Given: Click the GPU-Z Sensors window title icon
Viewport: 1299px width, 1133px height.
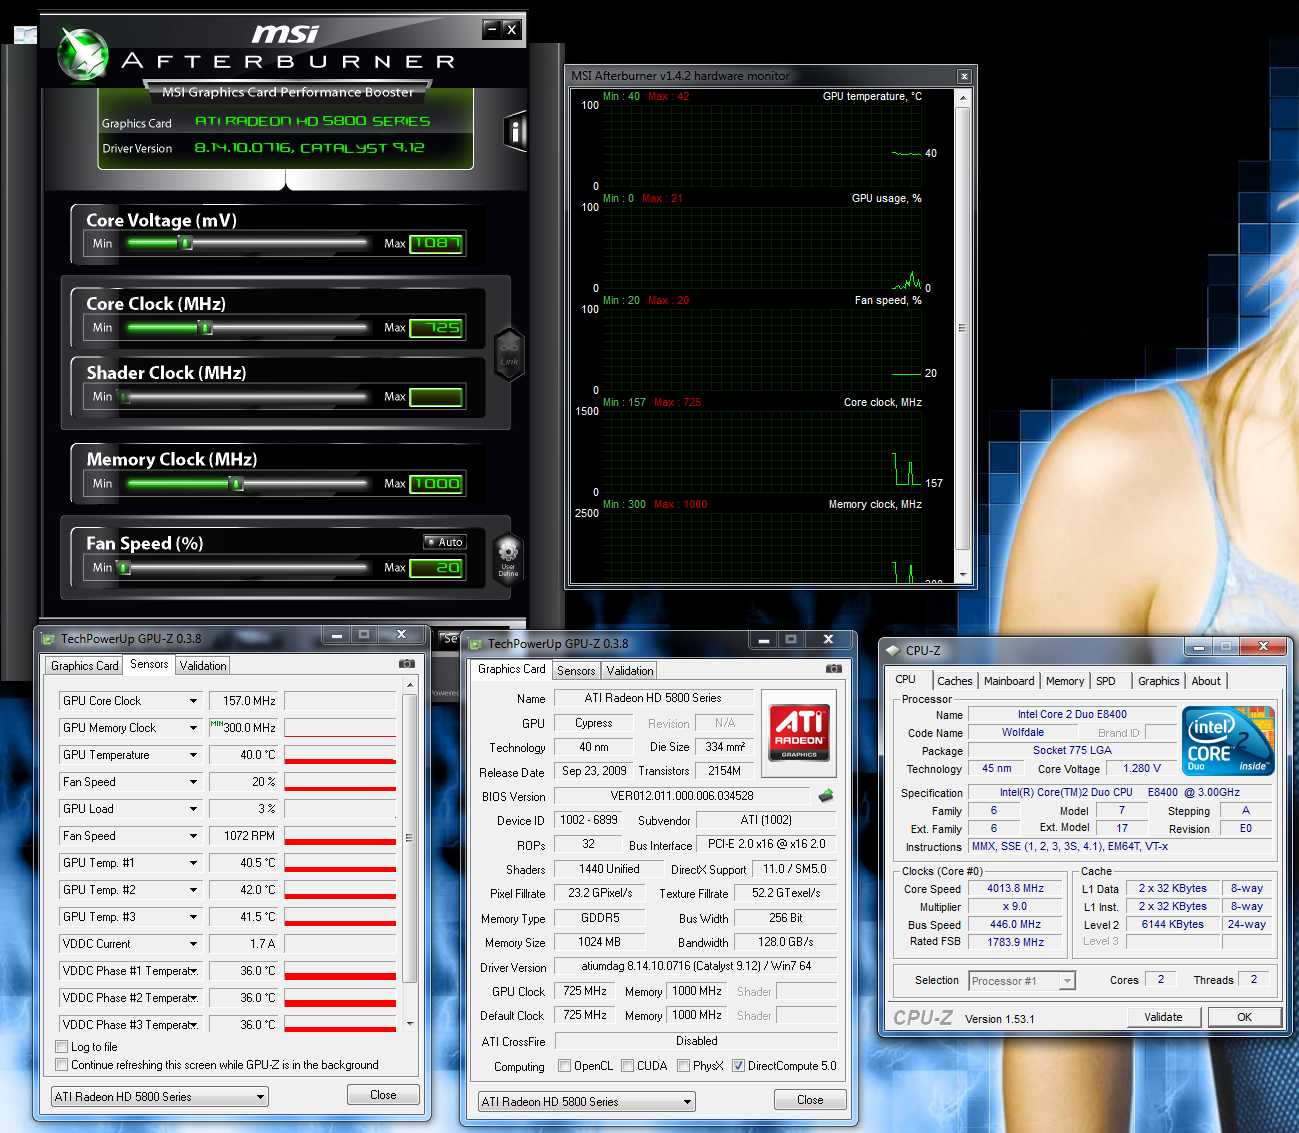Looking at the screenshot, I should point(48,638).
